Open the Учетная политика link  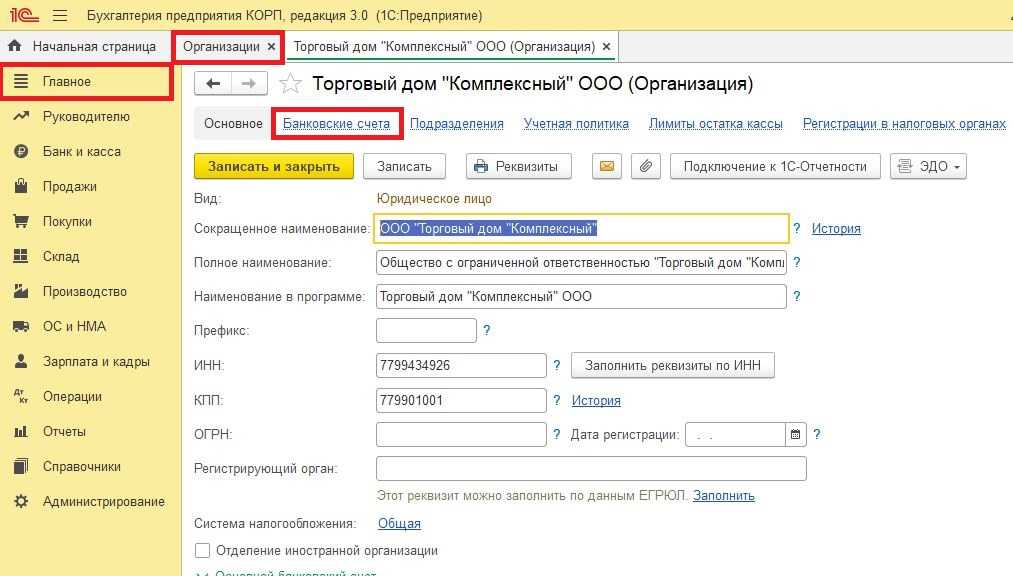[576, 123]
